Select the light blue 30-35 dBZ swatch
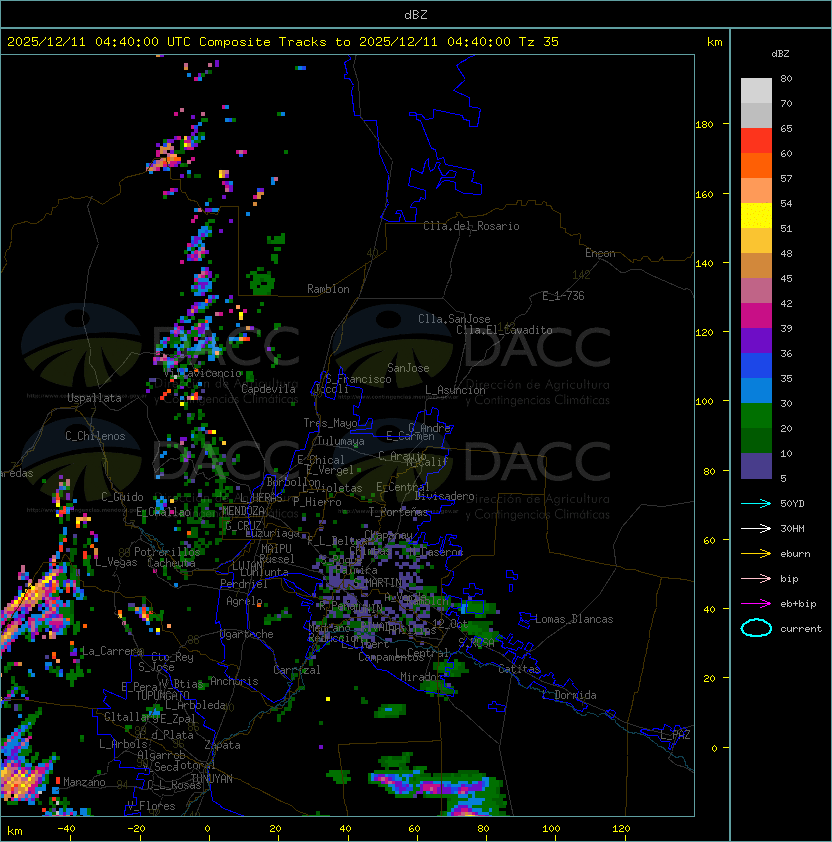Image resolution: width=832 pixels, height=842 pixels. [756, 390]
